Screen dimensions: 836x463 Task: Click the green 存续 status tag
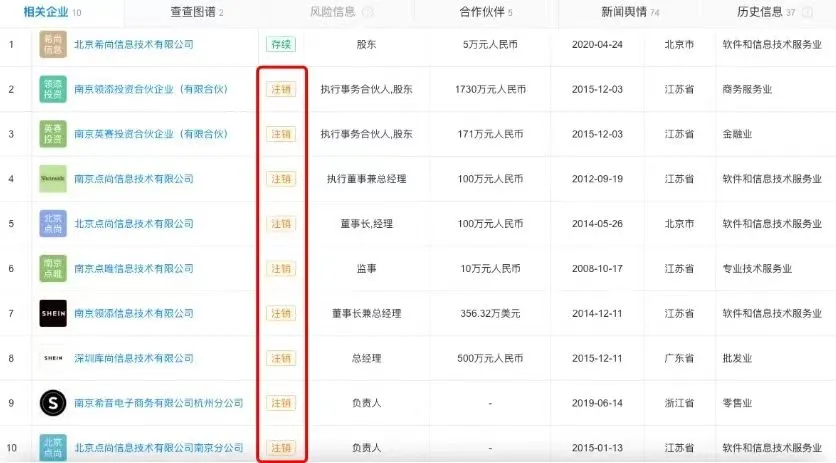281,44
